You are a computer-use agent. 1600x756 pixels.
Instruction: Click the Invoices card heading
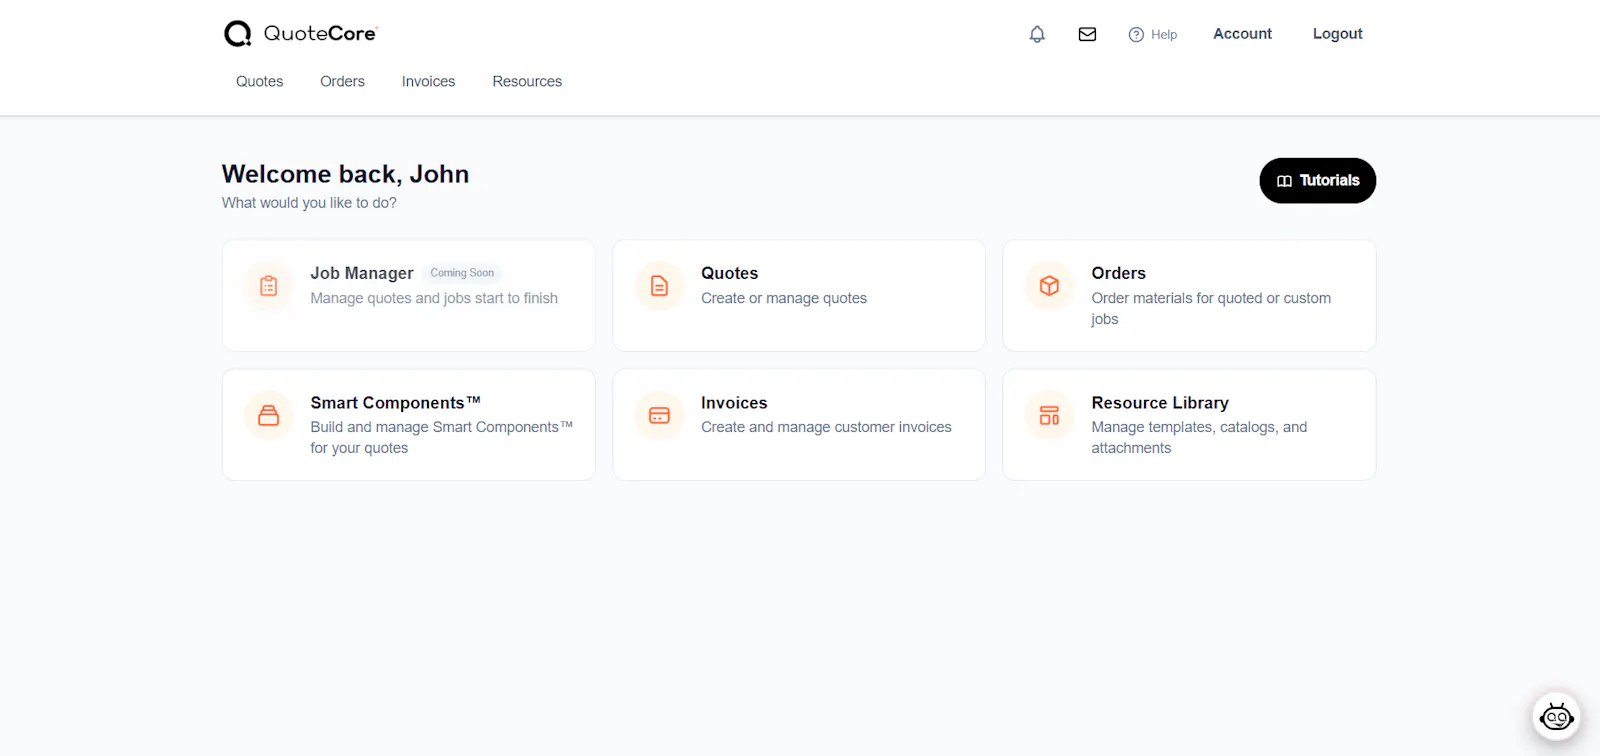734,402
